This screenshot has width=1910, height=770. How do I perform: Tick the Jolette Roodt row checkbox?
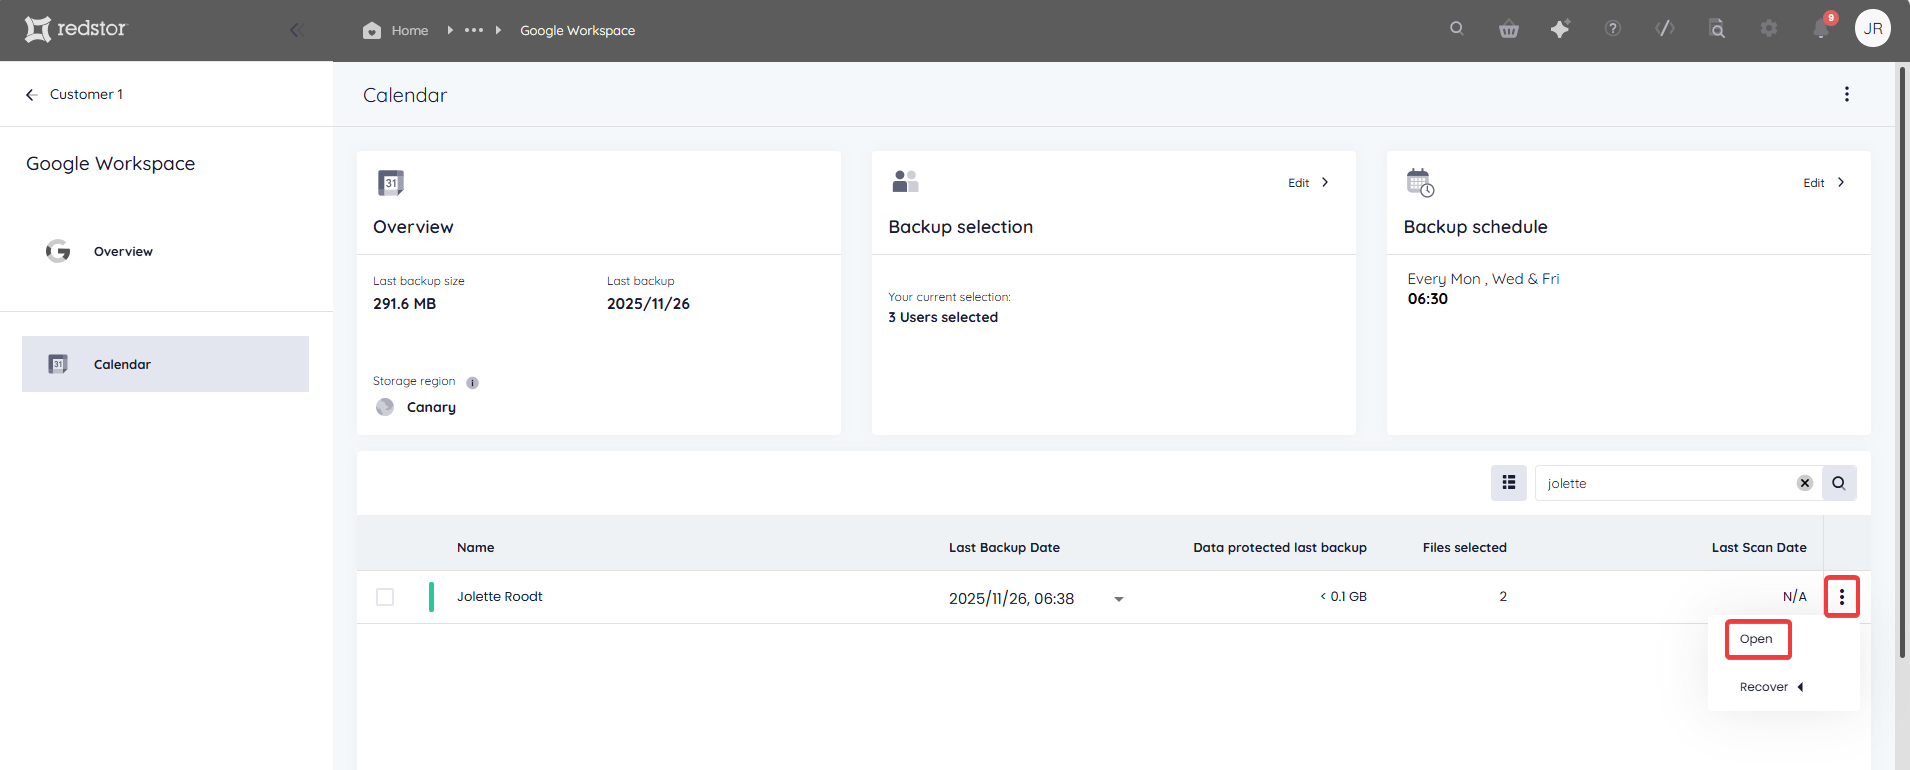(385, 597)
